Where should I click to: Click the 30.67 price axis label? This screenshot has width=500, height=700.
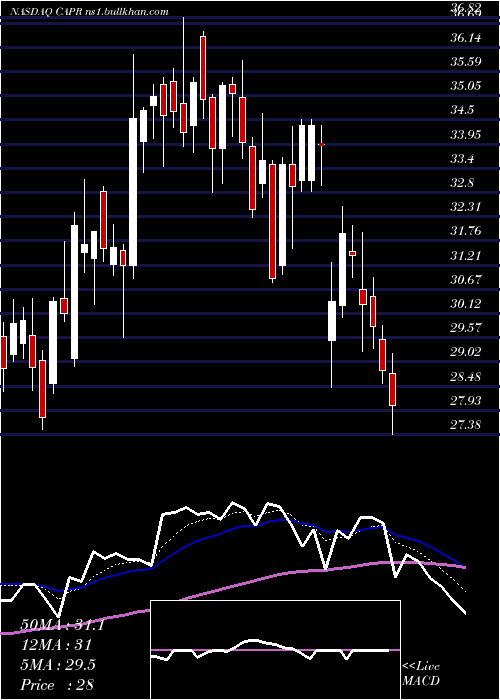(x=466, y=280)
